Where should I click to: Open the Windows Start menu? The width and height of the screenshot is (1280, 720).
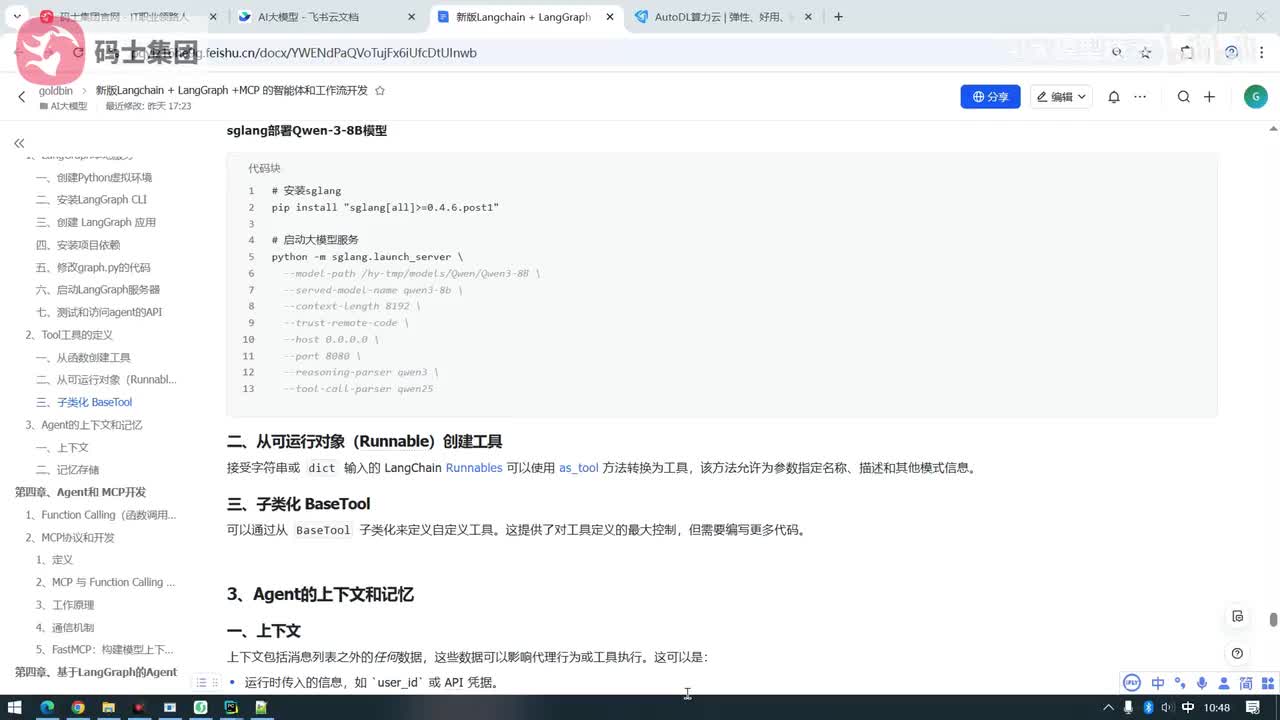[x=16, y=708]
